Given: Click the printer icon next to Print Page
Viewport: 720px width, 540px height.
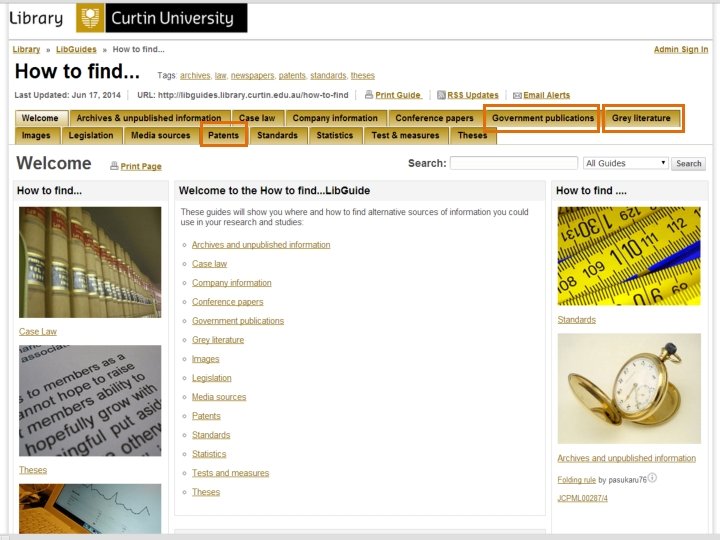Looking at the screenshot, I should click(114, 166).
